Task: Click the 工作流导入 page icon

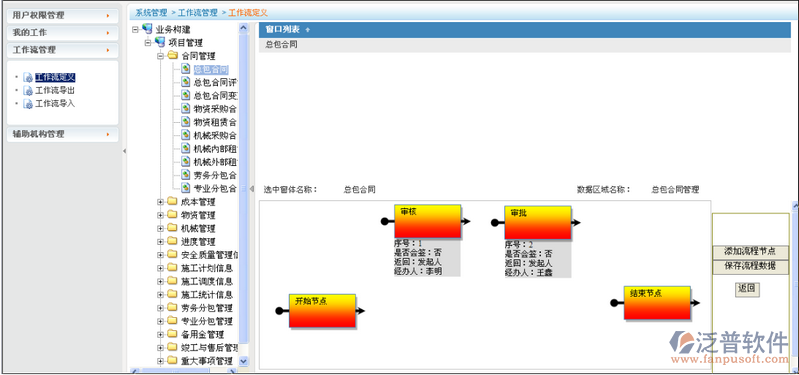Action: [x=29, y=104]
